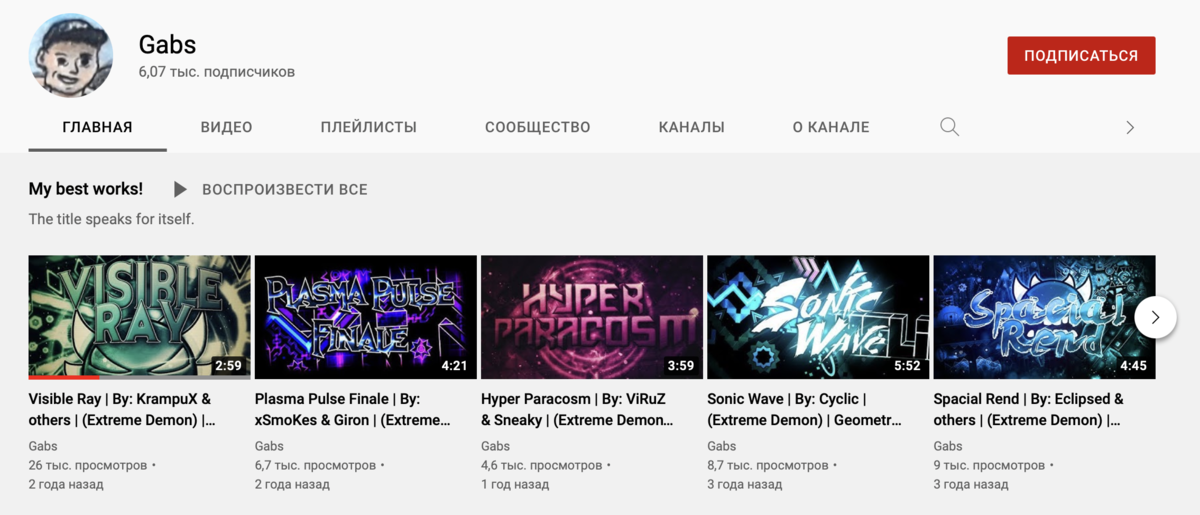Play the Hyper Paracosm video thumbnail
Screen dimensions: 1200x515
(x=591, y=317)
